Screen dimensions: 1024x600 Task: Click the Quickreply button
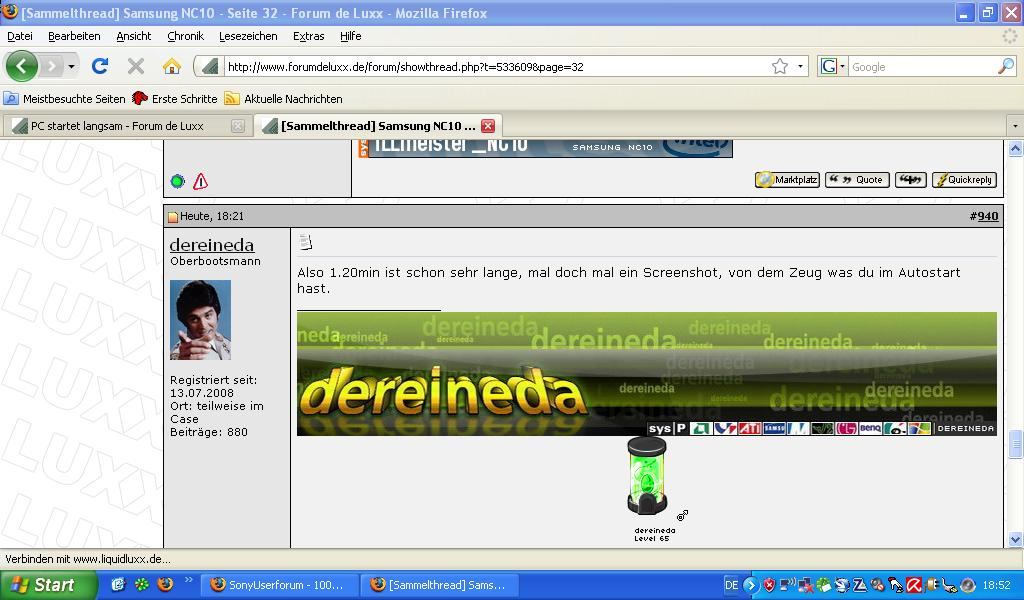tap(964, 180)
